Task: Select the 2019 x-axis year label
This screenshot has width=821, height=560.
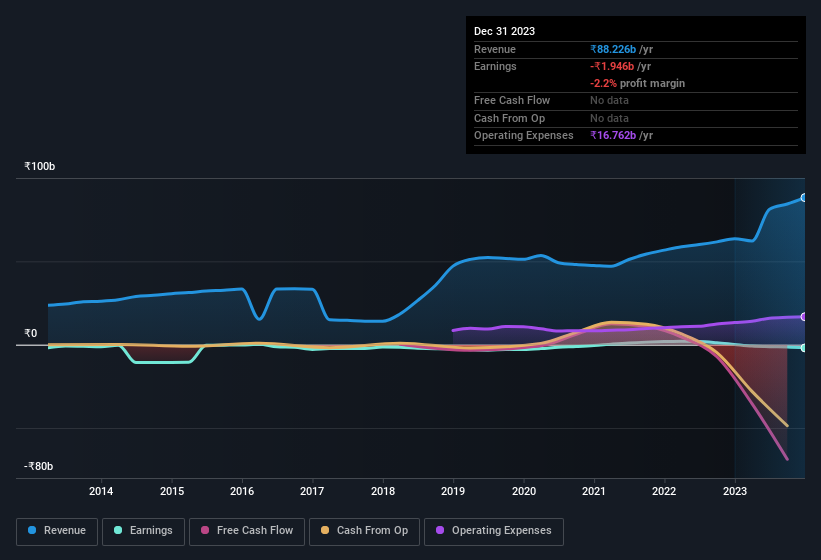Action: click(x=453, y=490)
